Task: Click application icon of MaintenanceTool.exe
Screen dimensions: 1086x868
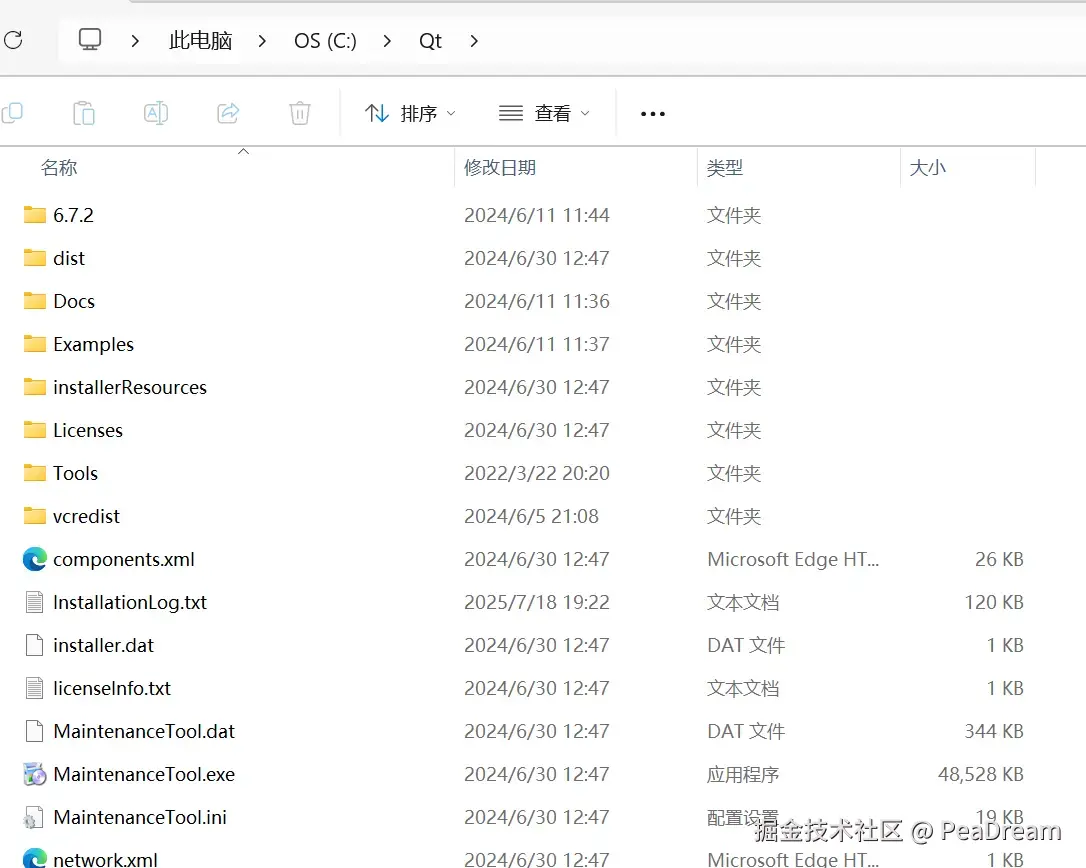Action: point(35,774)
